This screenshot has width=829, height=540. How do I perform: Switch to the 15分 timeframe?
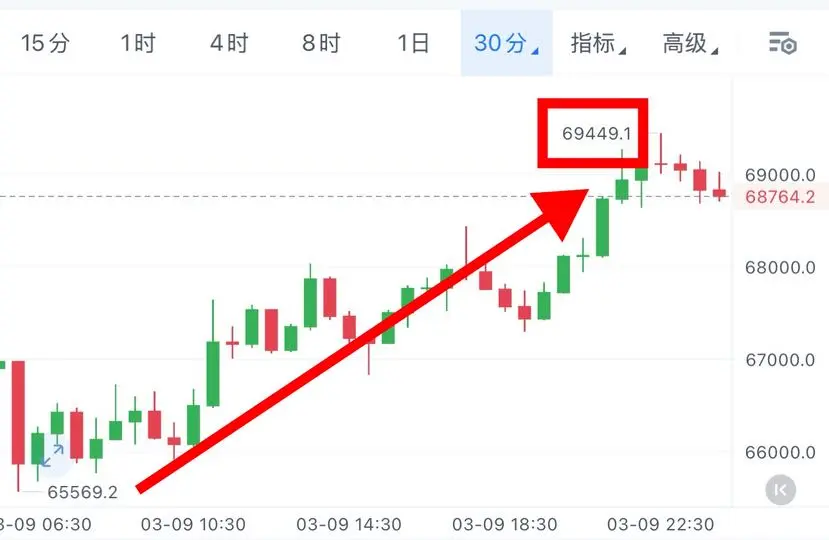(45, 43)
